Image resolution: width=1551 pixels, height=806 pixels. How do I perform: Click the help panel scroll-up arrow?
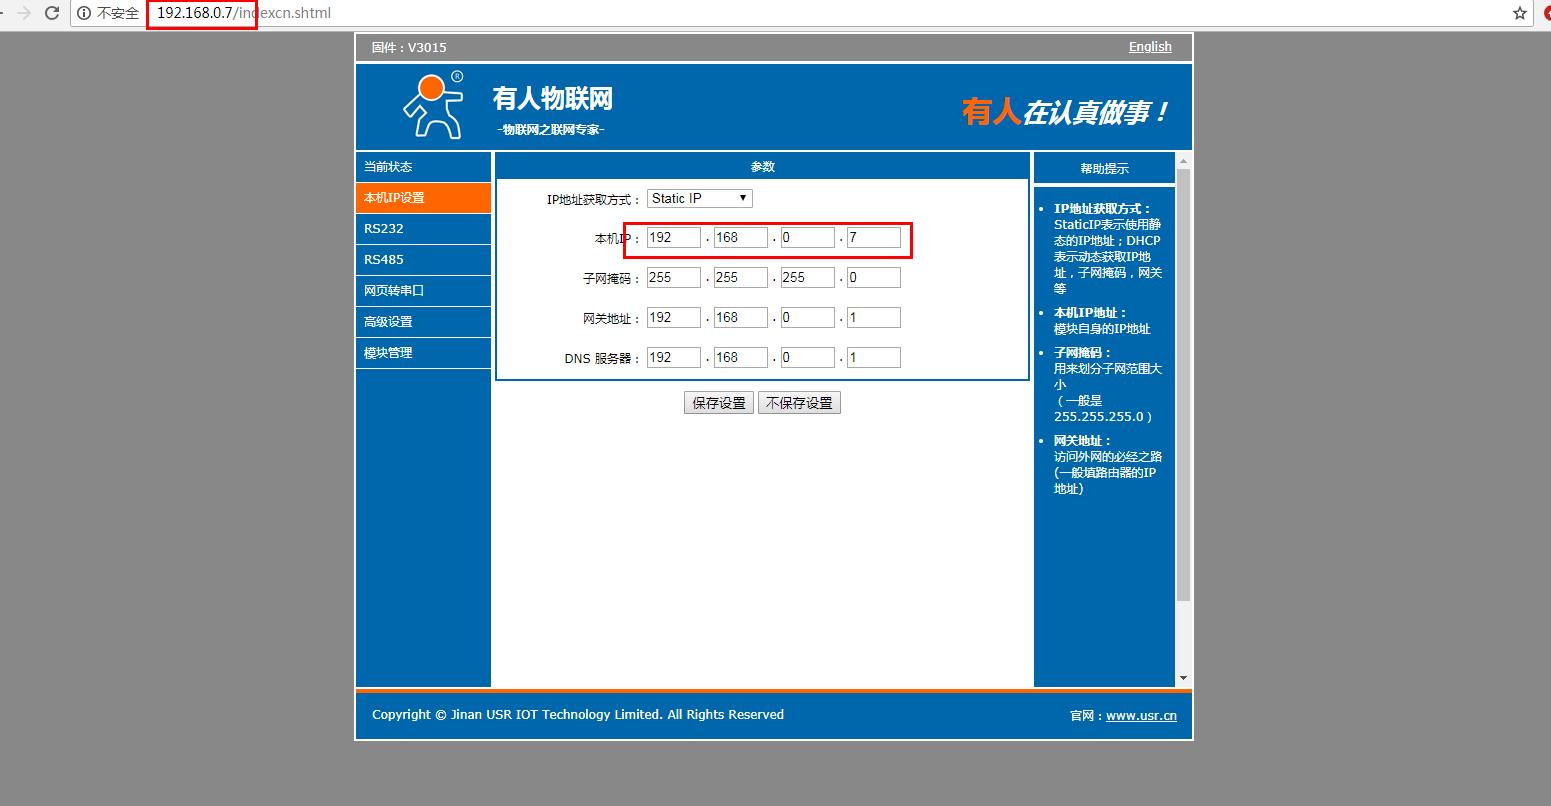click(x=1184, y=160)
